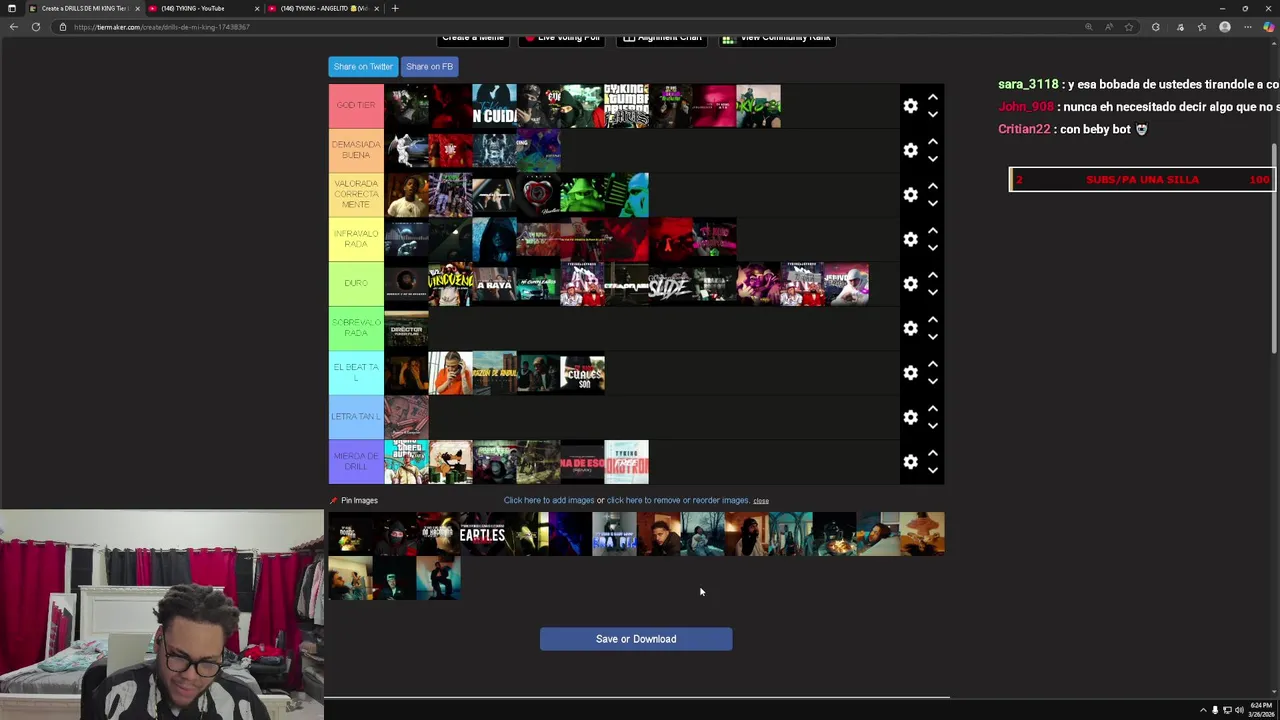Viewport: 1280px width, 720px height.
Task: Open settings gear for GOD TIER row
Action: [x=910, y=106]
